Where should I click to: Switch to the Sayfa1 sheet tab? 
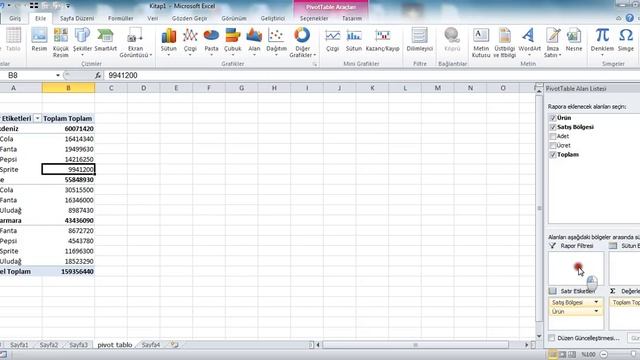19,345
